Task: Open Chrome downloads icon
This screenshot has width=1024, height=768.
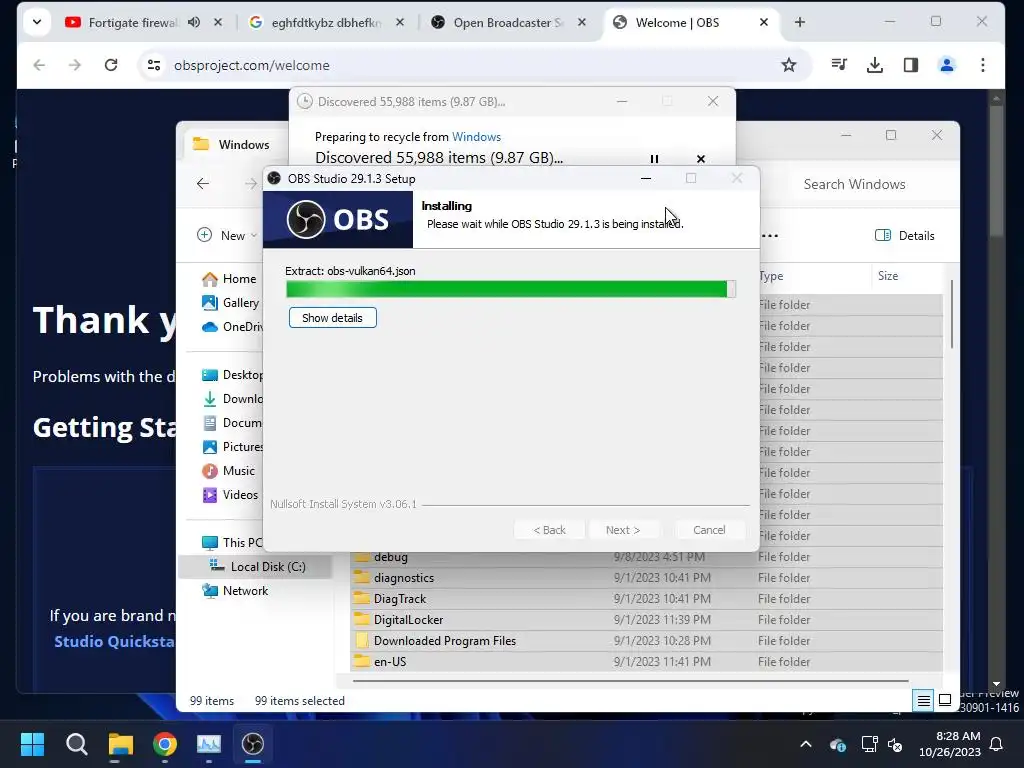Action: coord(874,65)
